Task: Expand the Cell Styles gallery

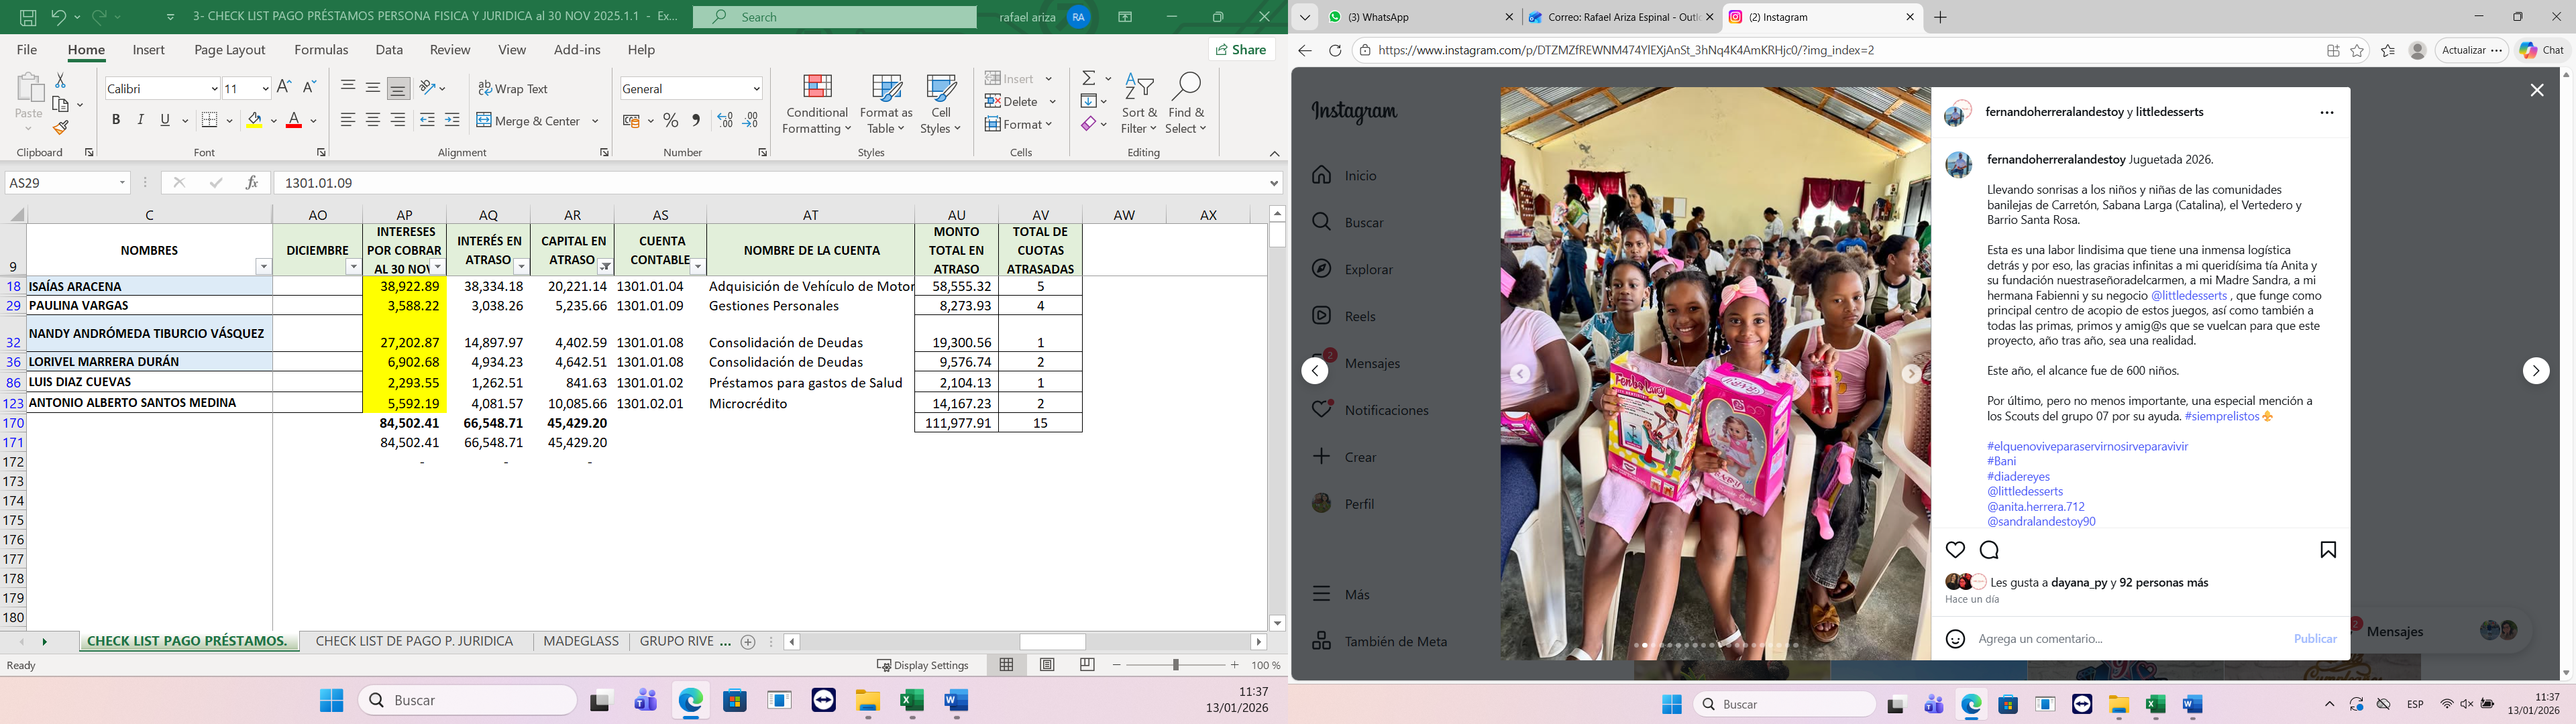Action: tap(940, 105)
